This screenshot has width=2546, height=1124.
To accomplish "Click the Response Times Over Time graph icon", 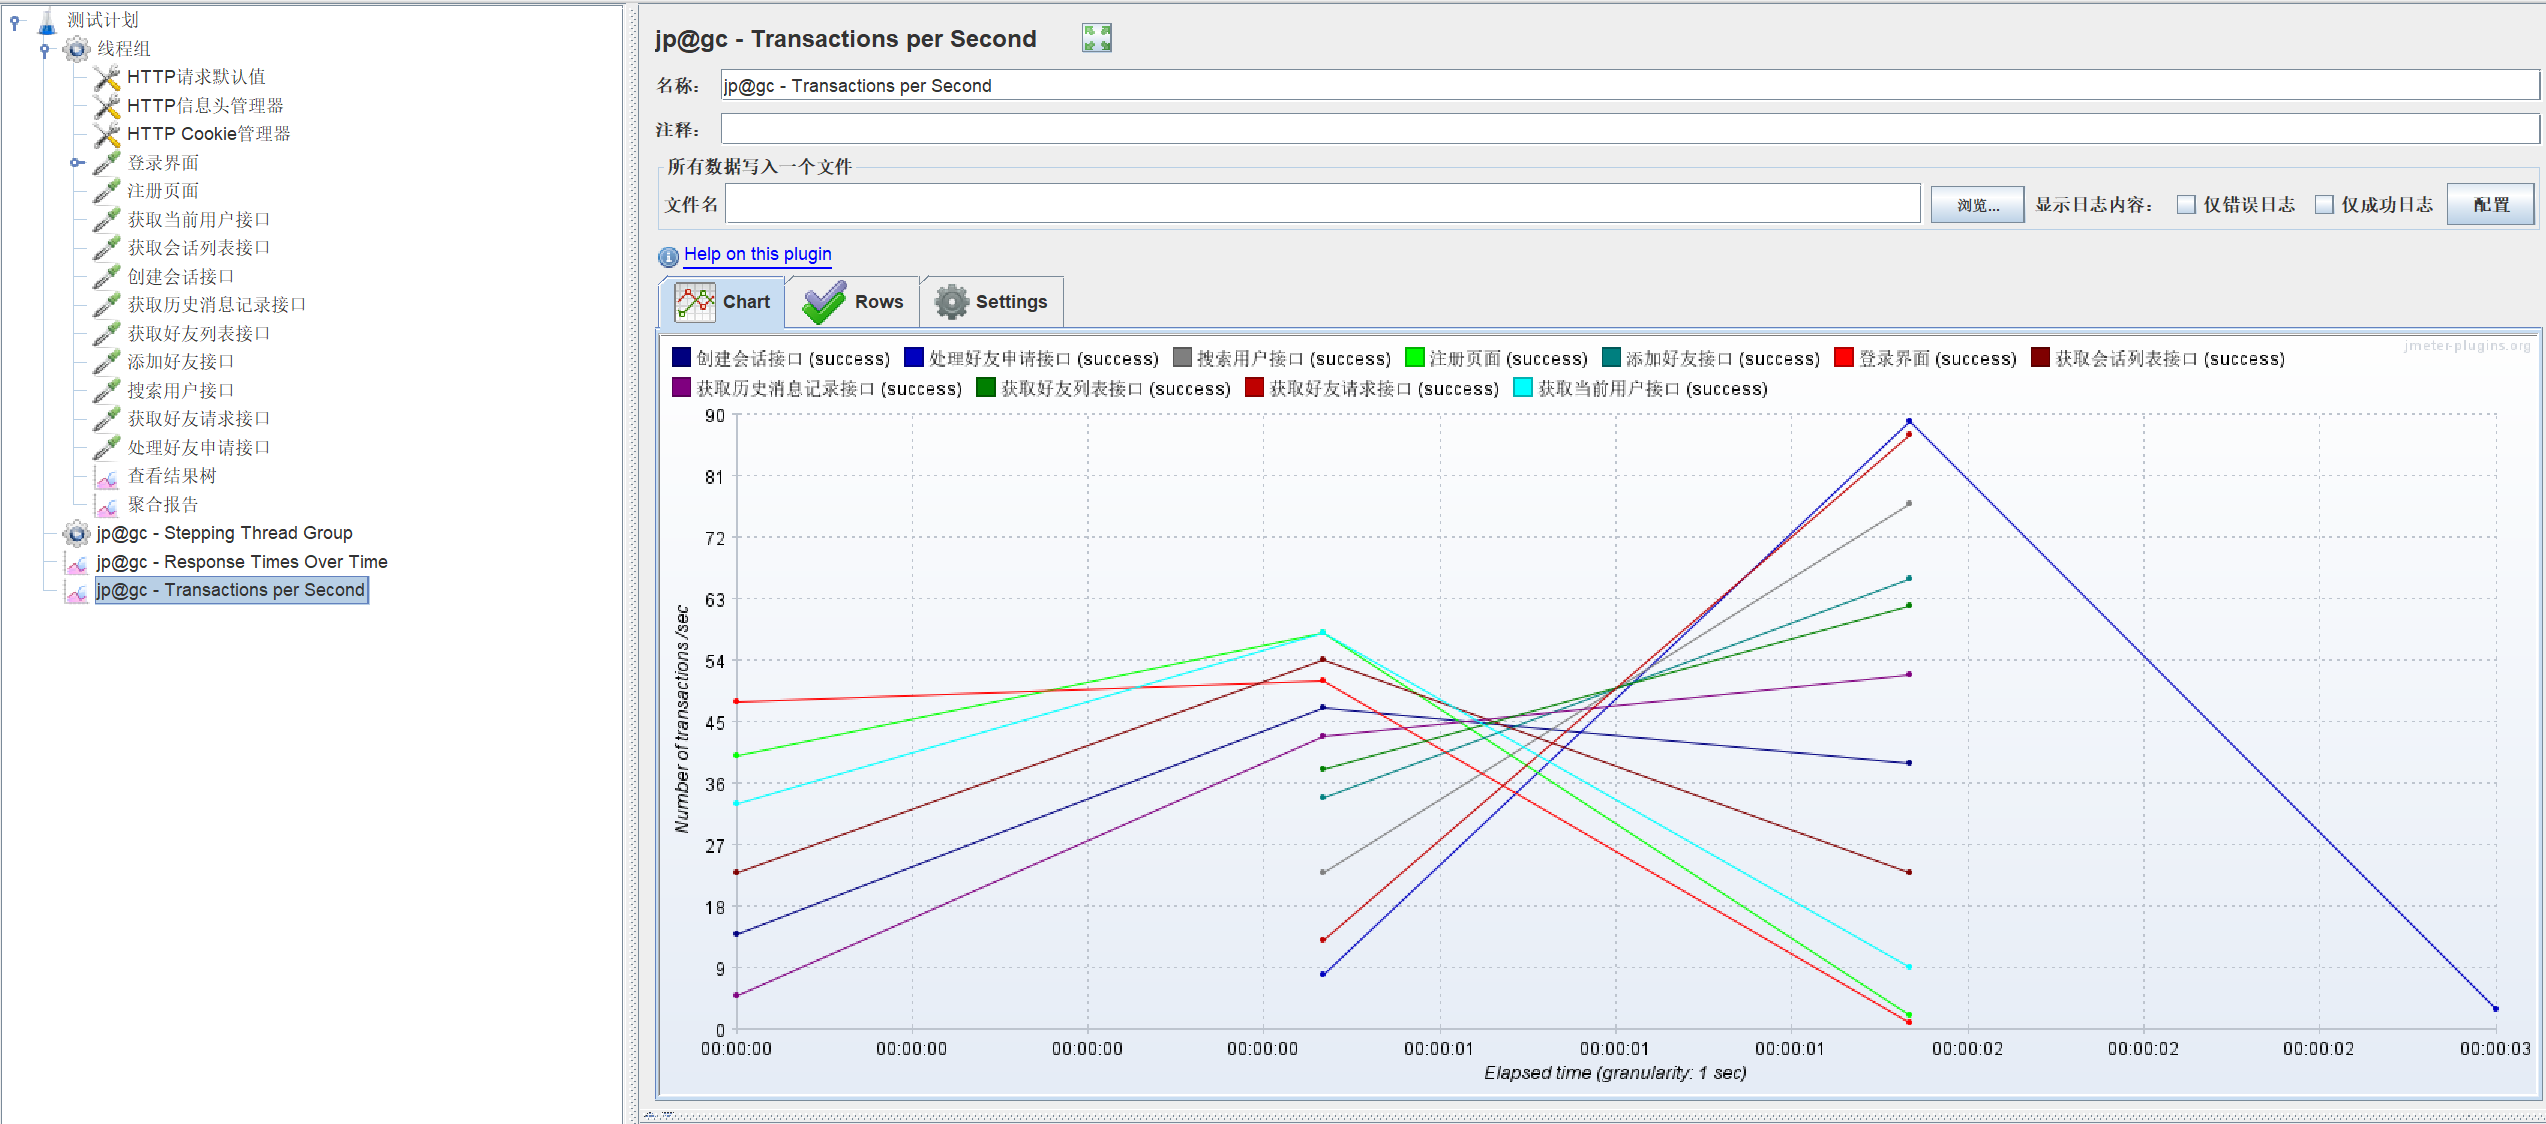I will pyautogui.click(x=76, y=562).
